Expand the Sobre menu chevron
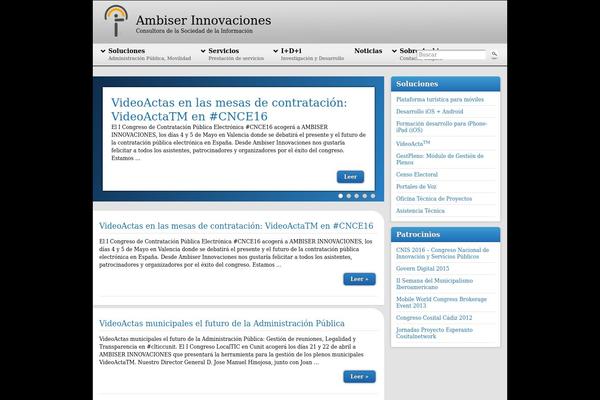The height and width of the screenshot is (400, 600). 395,51
